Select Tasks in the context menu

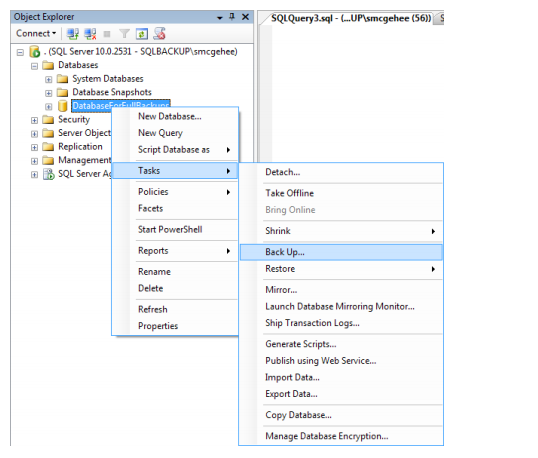click(x=175, y=171)
